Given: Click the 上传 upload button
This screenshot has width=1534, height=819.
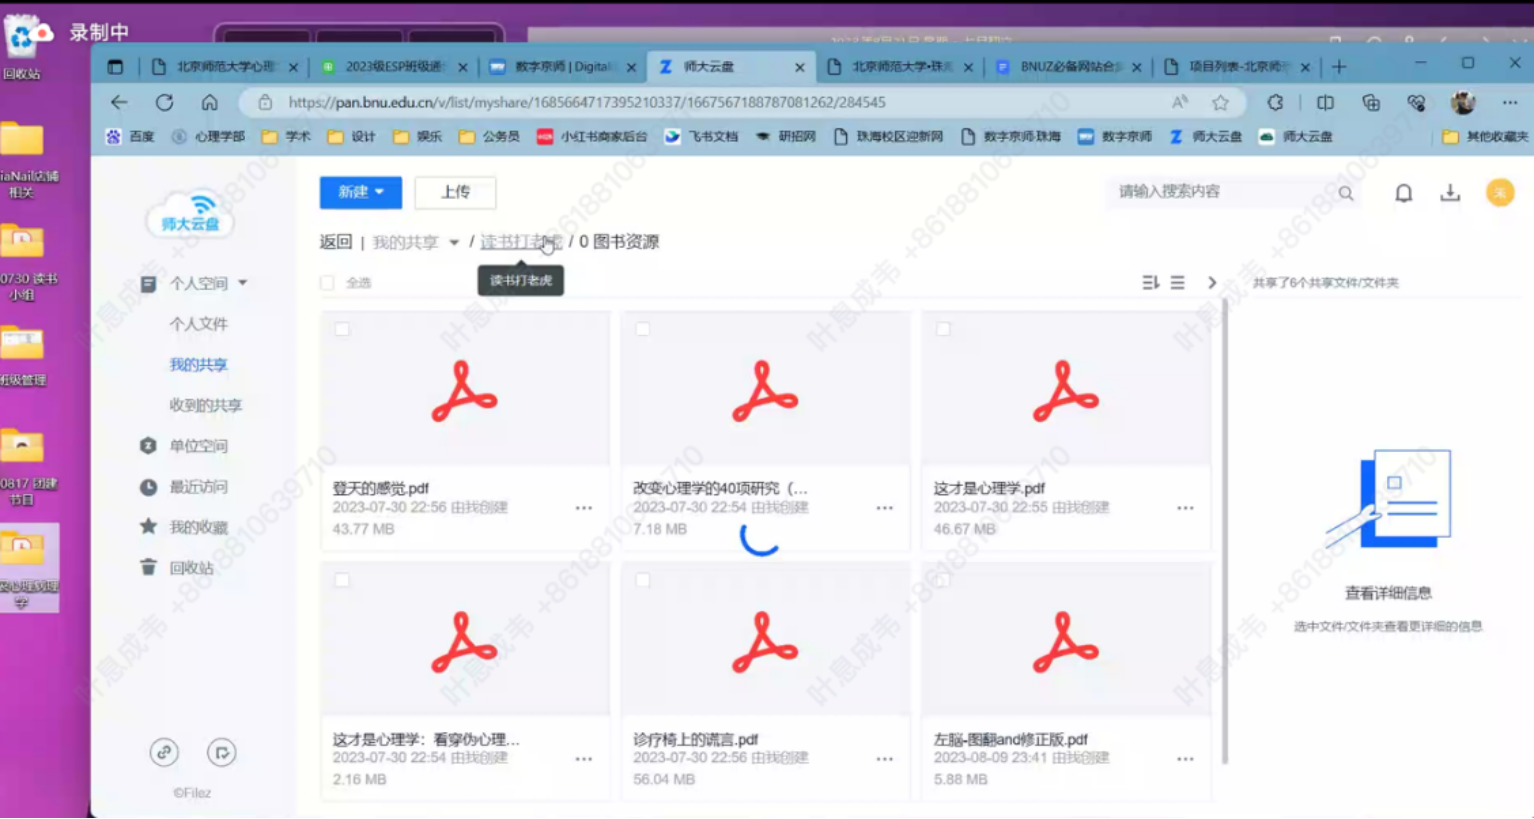Looking at the screenshot, I should point(455,192).
